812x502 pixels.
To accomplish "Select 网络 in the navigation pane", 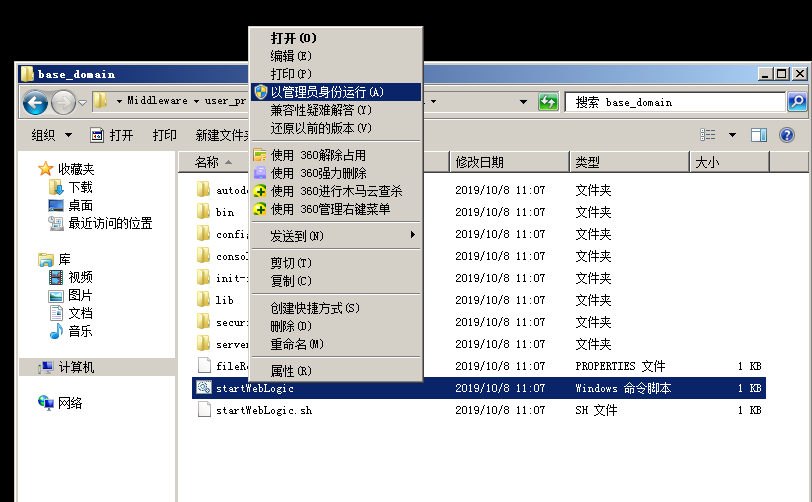I will tap(60, 403).
